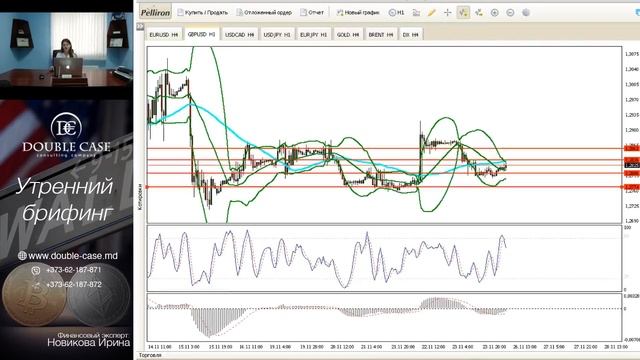Click the gray round settings icon
The width and height of the screenshot is (640, 360).
tap(526, 13)
